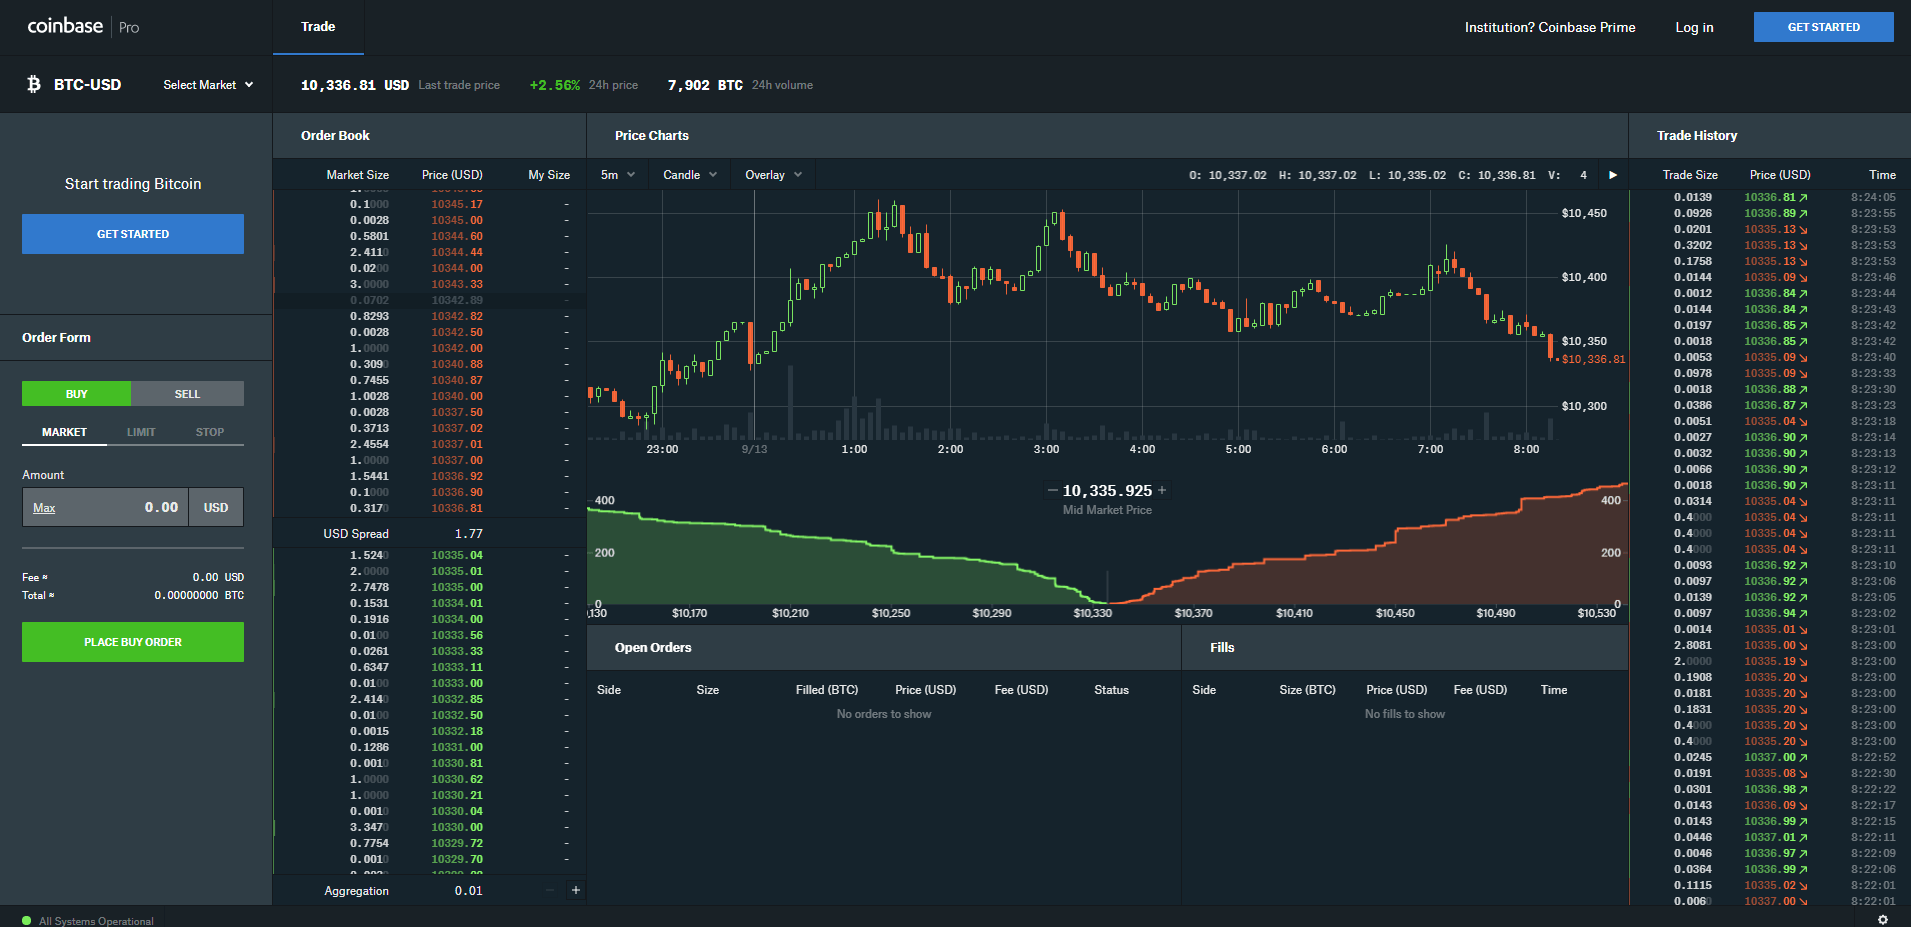
Task: Click bid price 10334.01 in order book
Action: pyautogui.click(x=457, y=603)
